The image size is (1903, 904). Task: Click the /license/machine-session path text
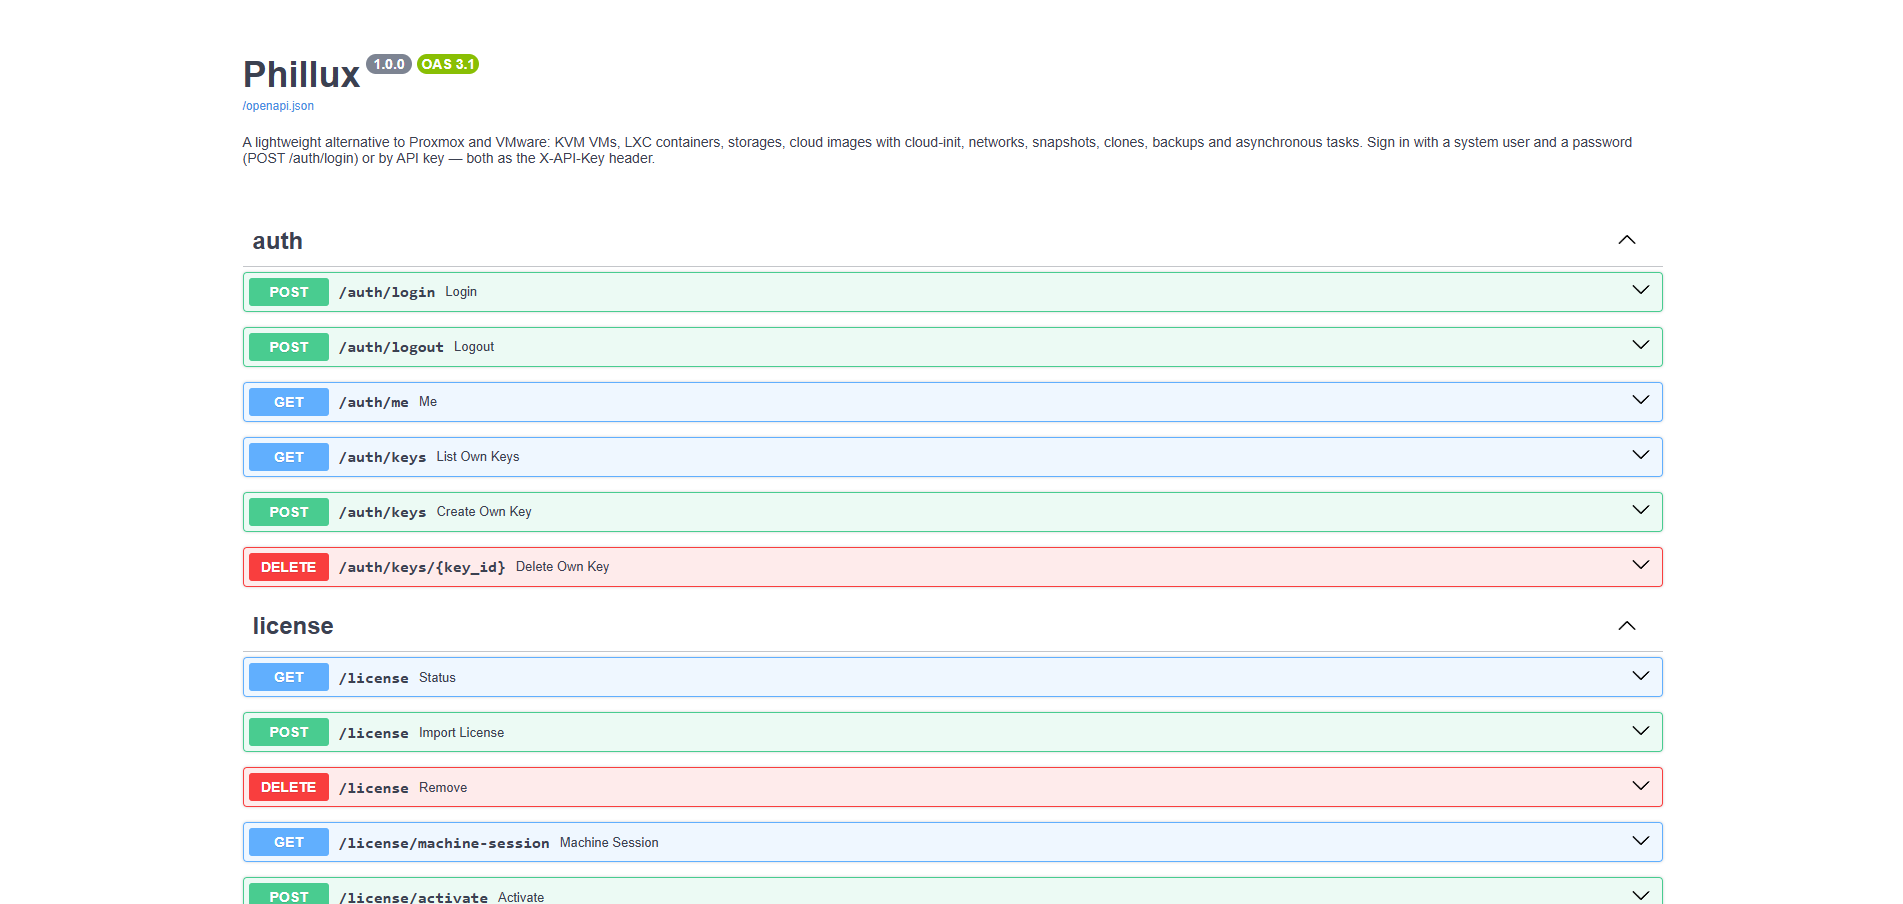444,843
